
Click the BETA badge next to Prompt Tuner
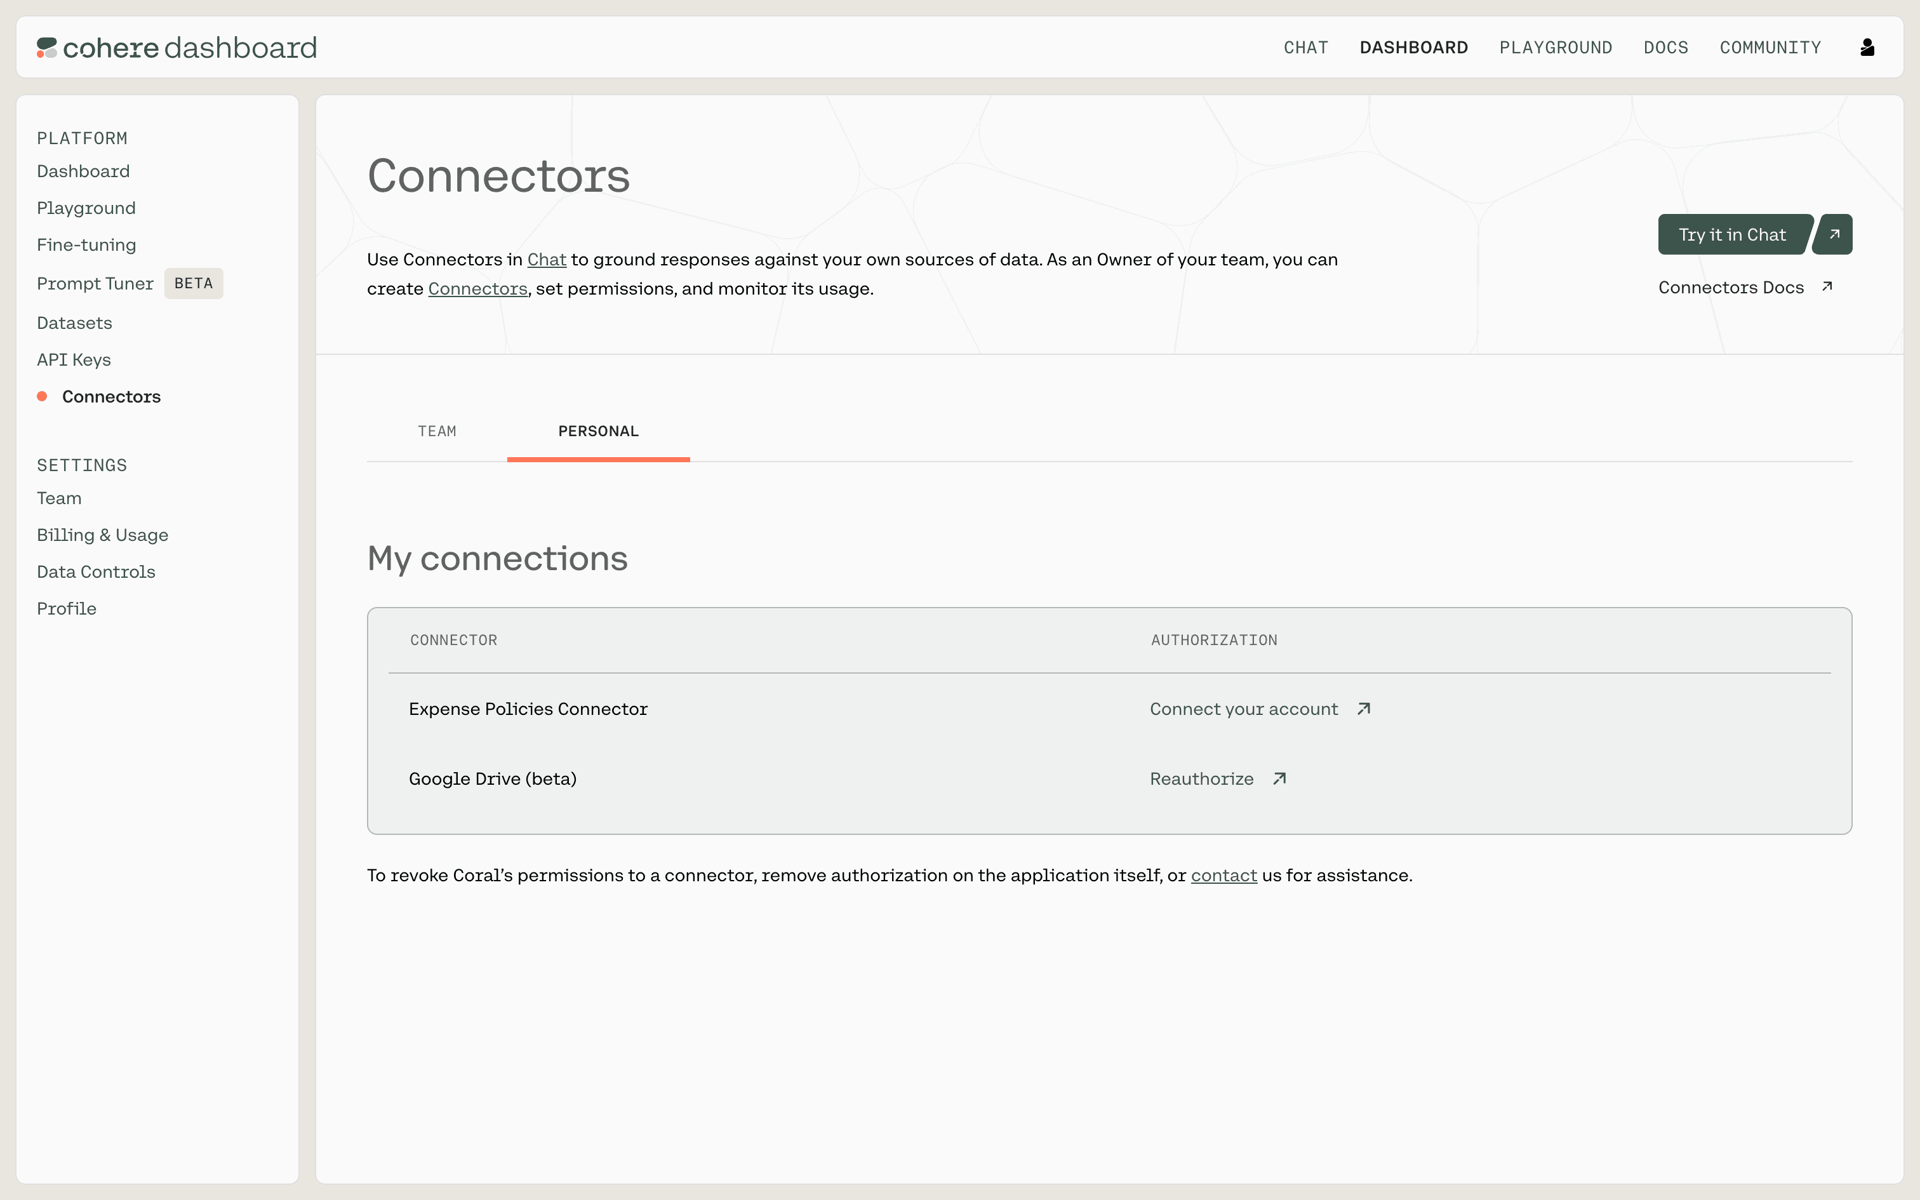pos(193,283)
